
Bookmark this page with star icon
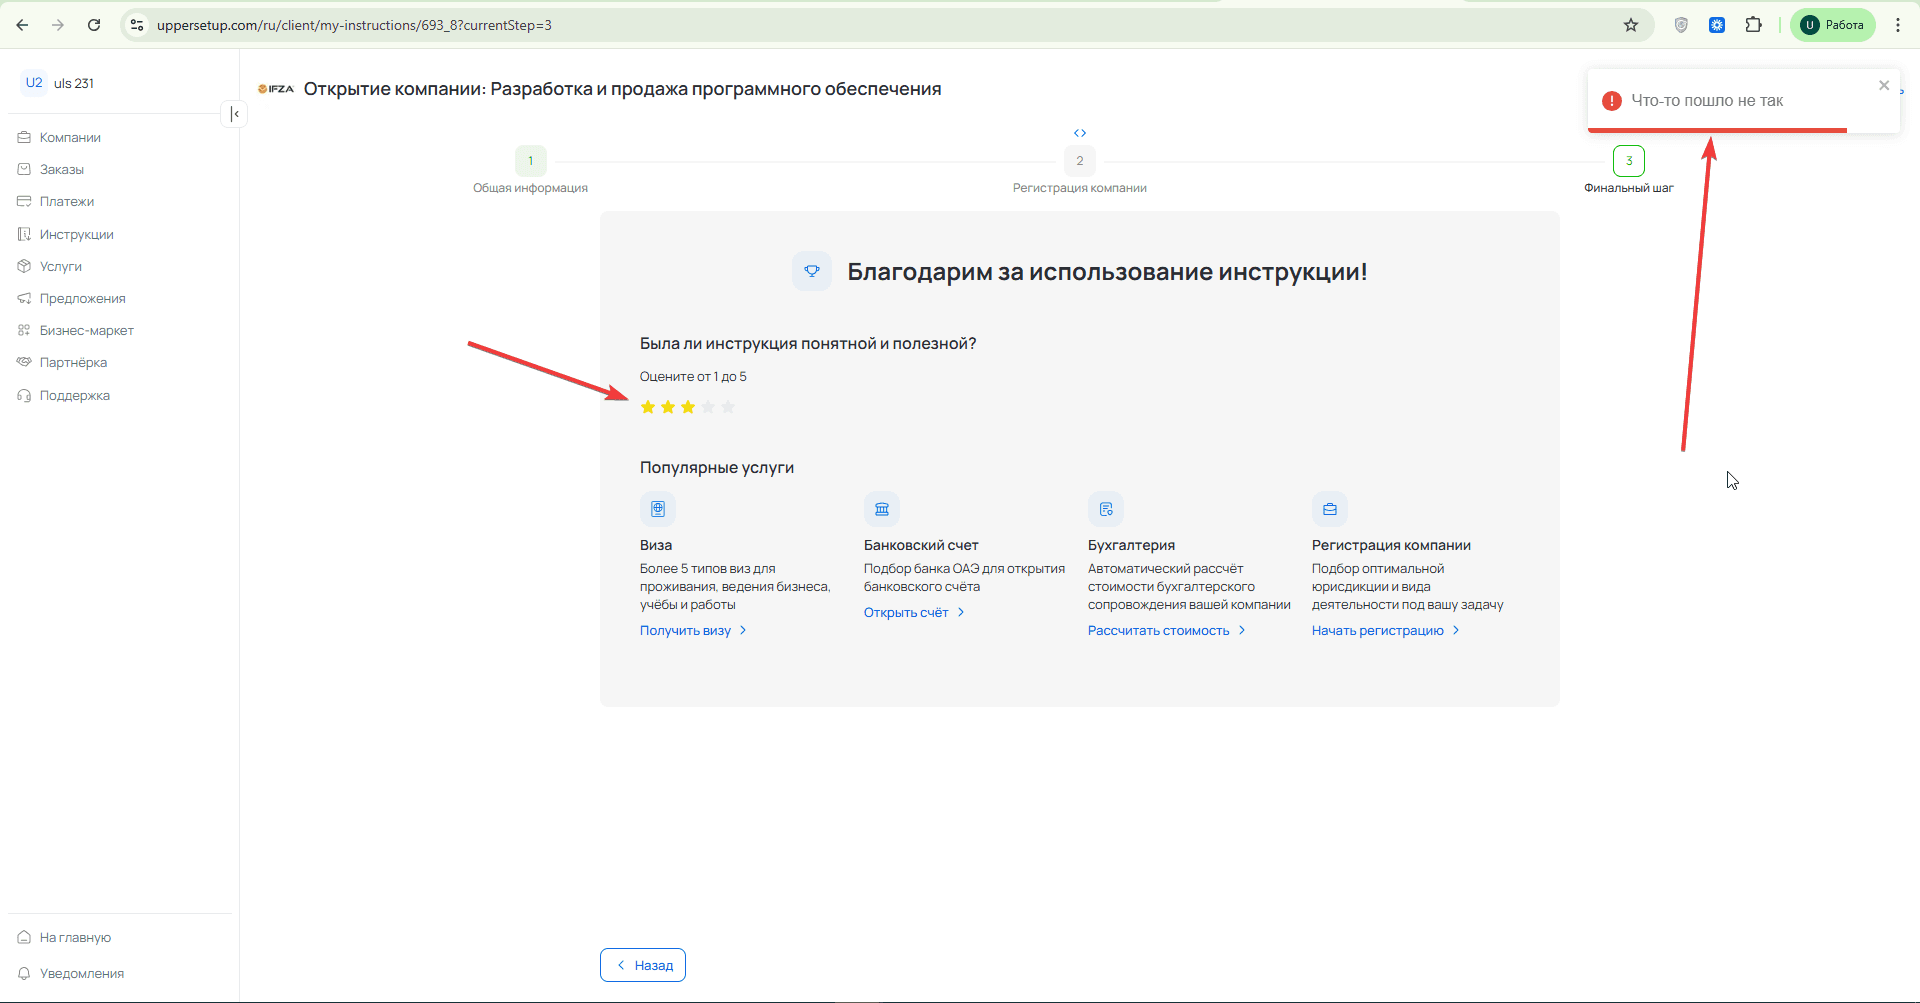pos(1631,25)
